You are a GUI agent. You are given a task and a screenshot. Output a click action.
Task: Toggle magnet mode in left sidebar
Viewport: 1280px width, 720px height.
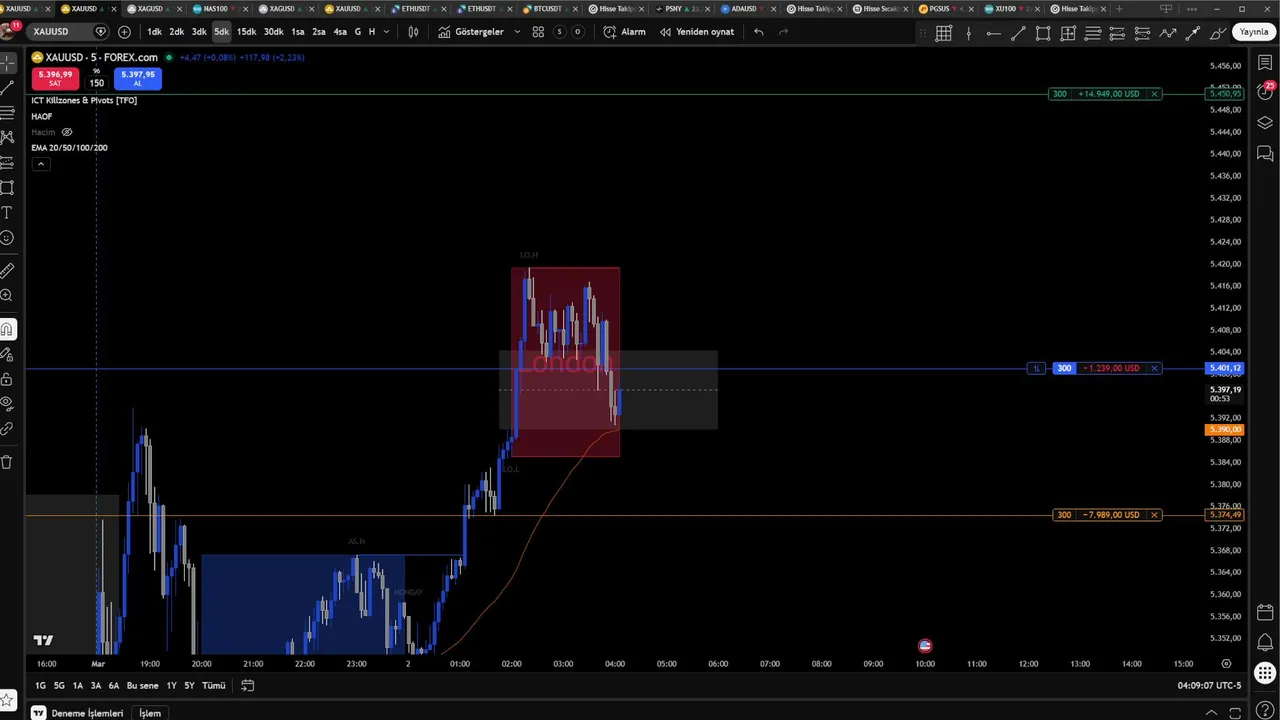(x=7, y=329)
